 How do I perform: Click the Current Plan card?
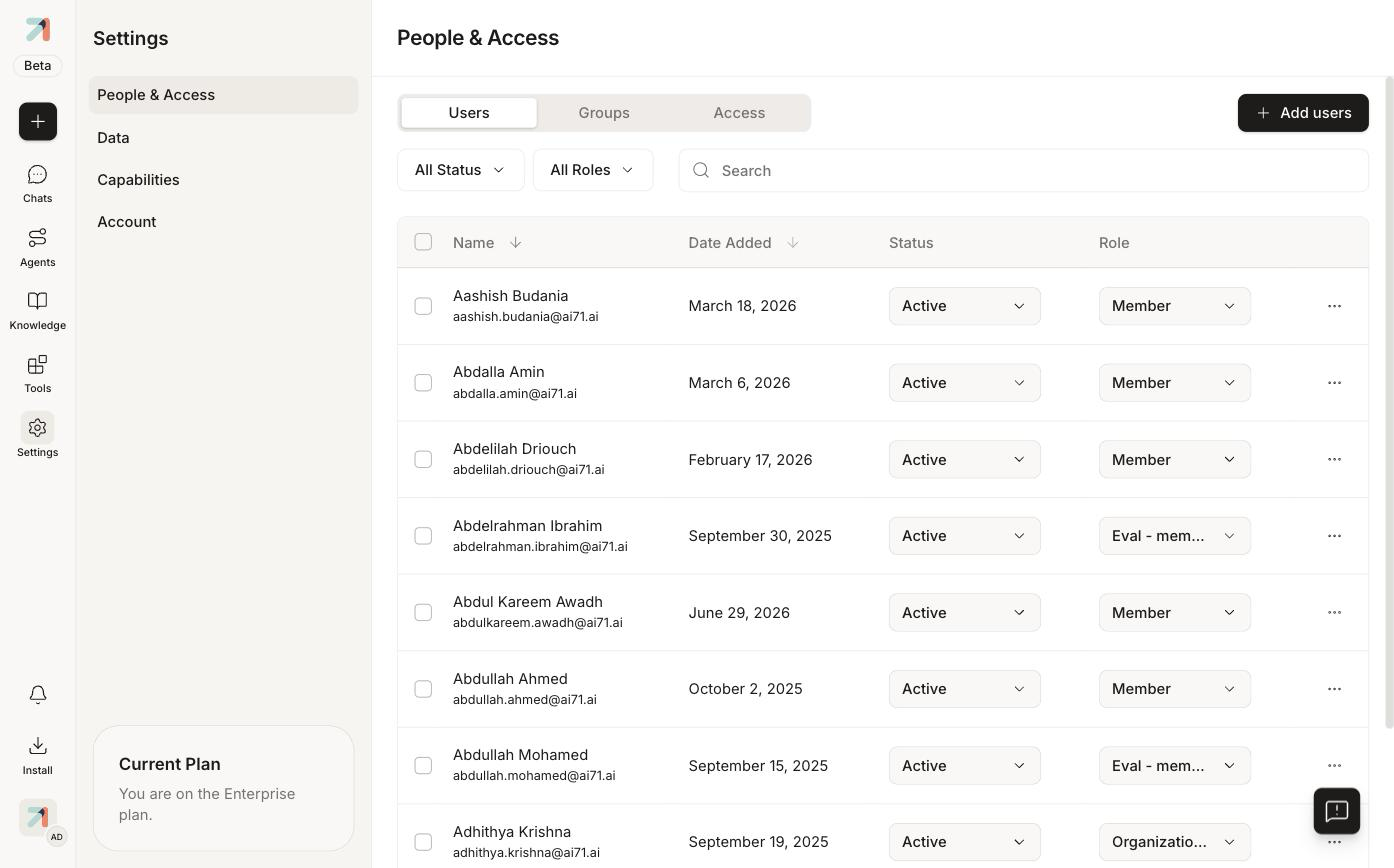[223, 788]
